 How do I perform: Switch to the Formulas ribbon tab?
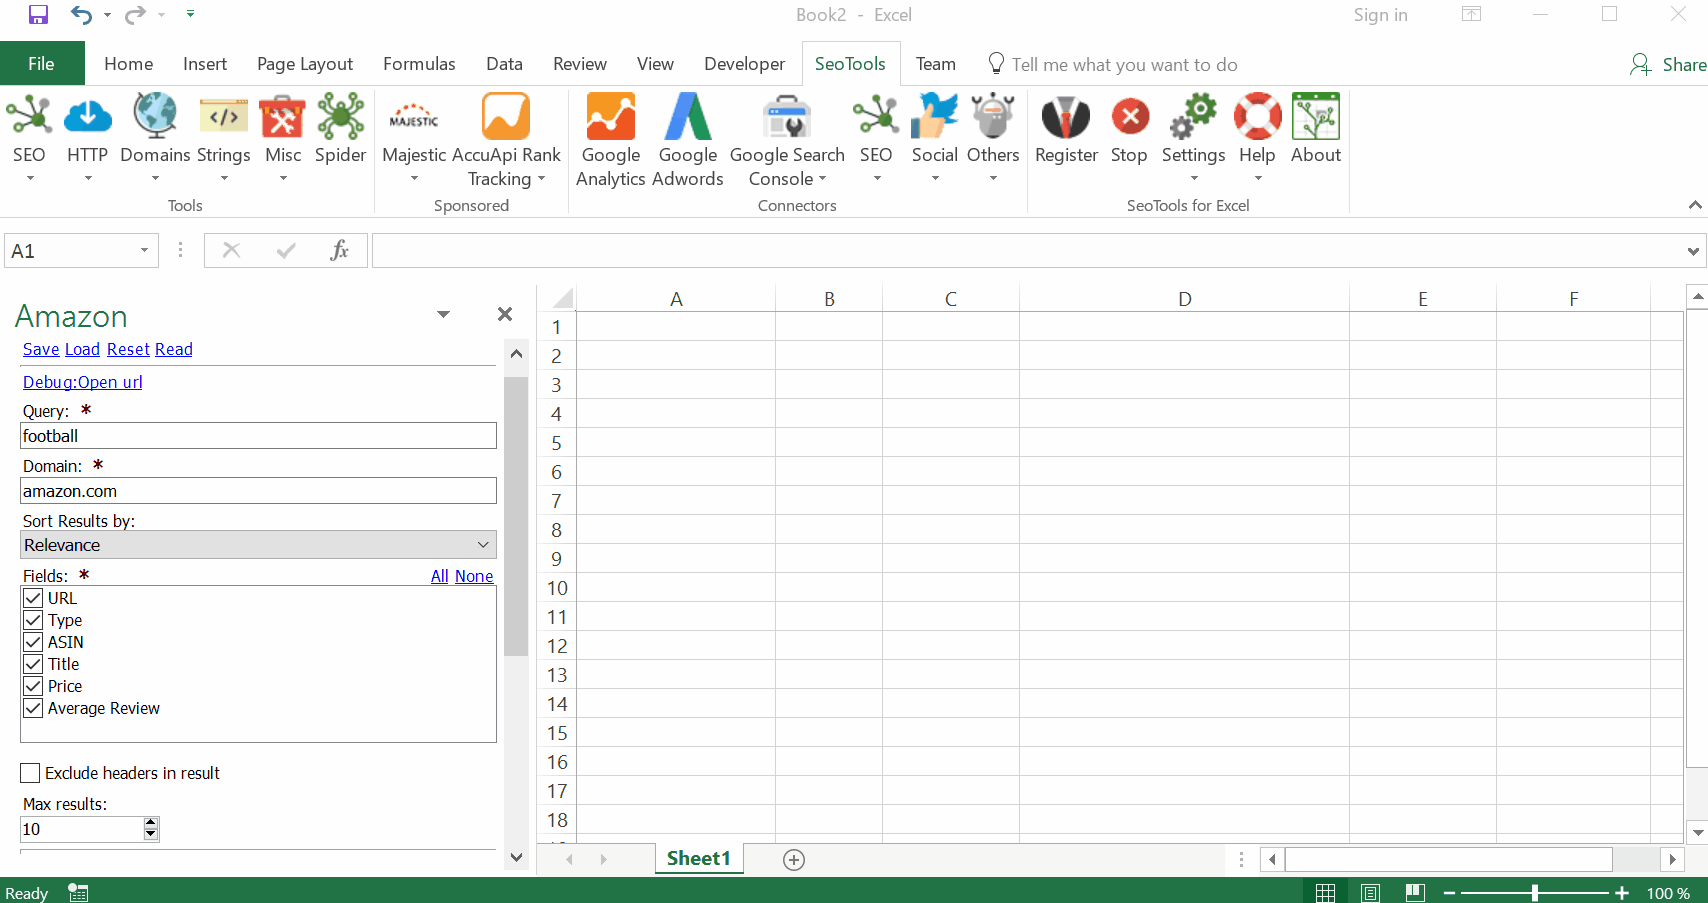coord(419,64)
